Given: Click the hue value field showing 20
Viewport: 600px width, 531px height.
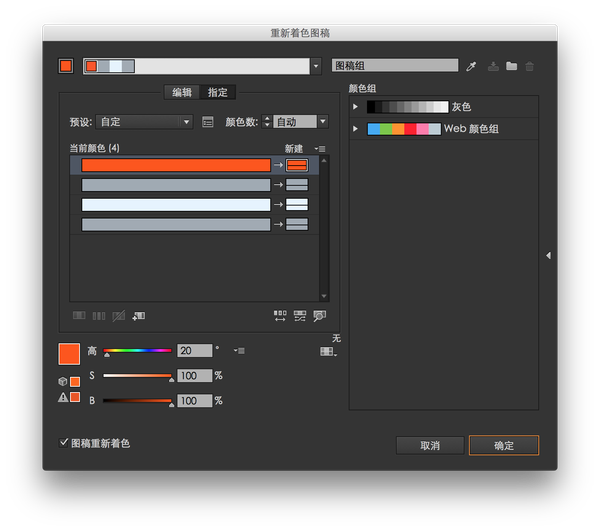Looking at the screenshot, I should [194, 350].
